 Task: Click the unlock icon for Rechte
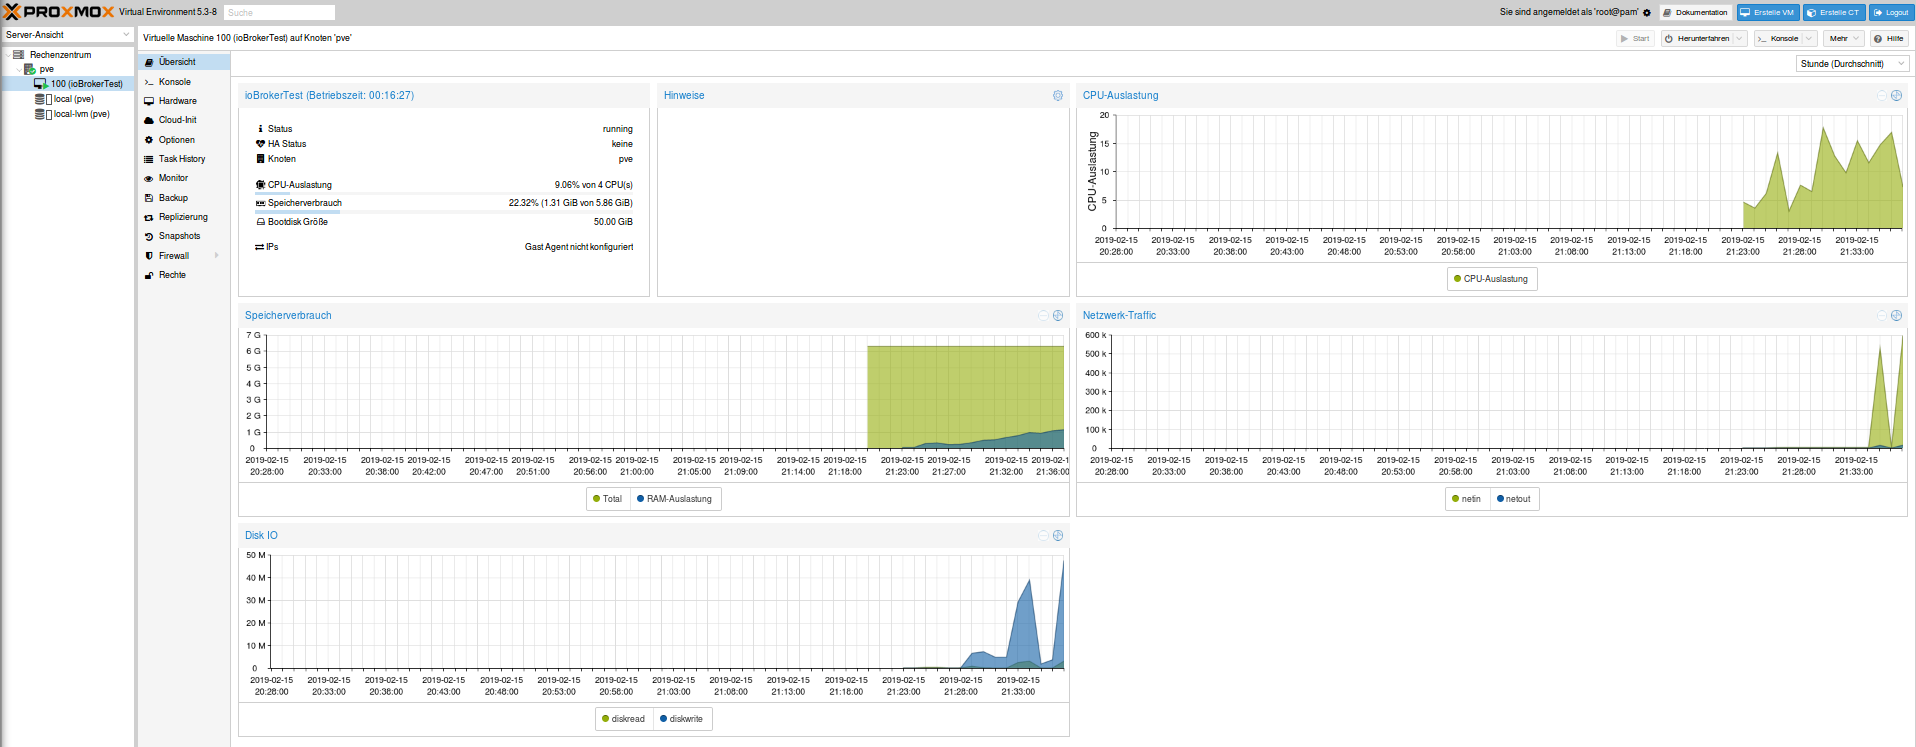(149, 276)
